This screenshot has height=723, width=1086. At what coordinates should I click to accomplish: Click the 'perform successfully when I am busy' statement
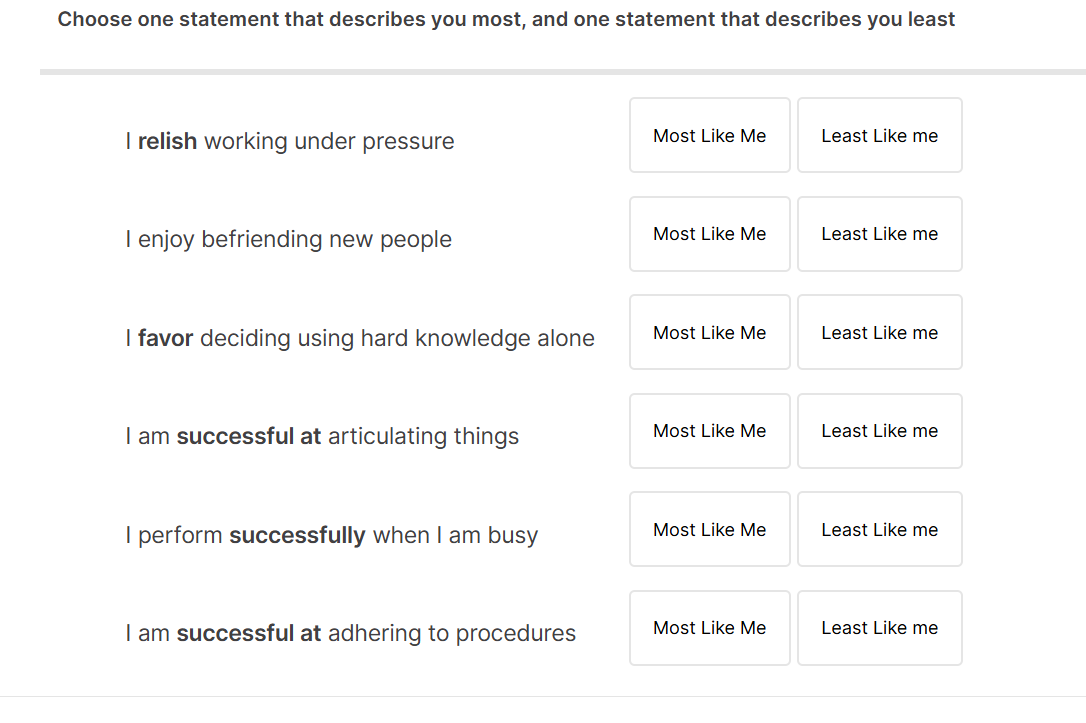coord(331,536)
